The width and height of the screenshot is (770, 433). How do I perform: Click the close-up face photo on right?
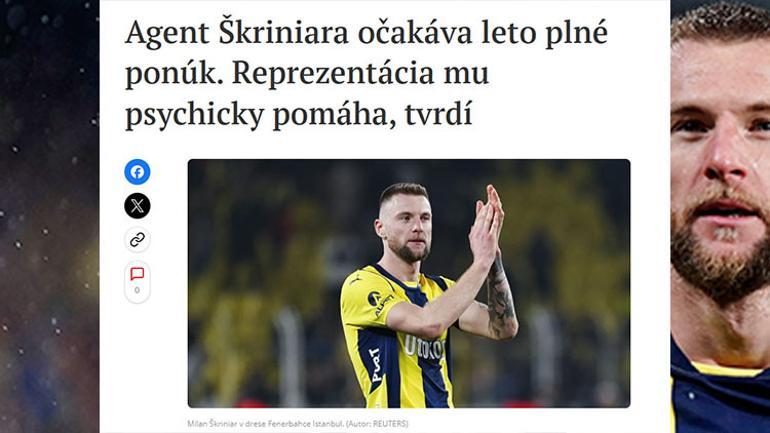(720, 216)
